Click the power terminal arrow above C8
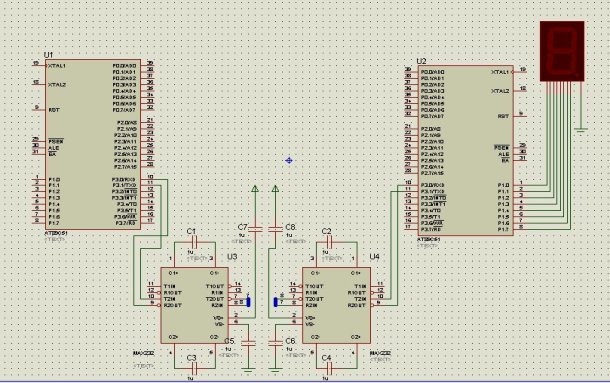The width and height of the screenshot is (610, 383). (x=275, y=189)
